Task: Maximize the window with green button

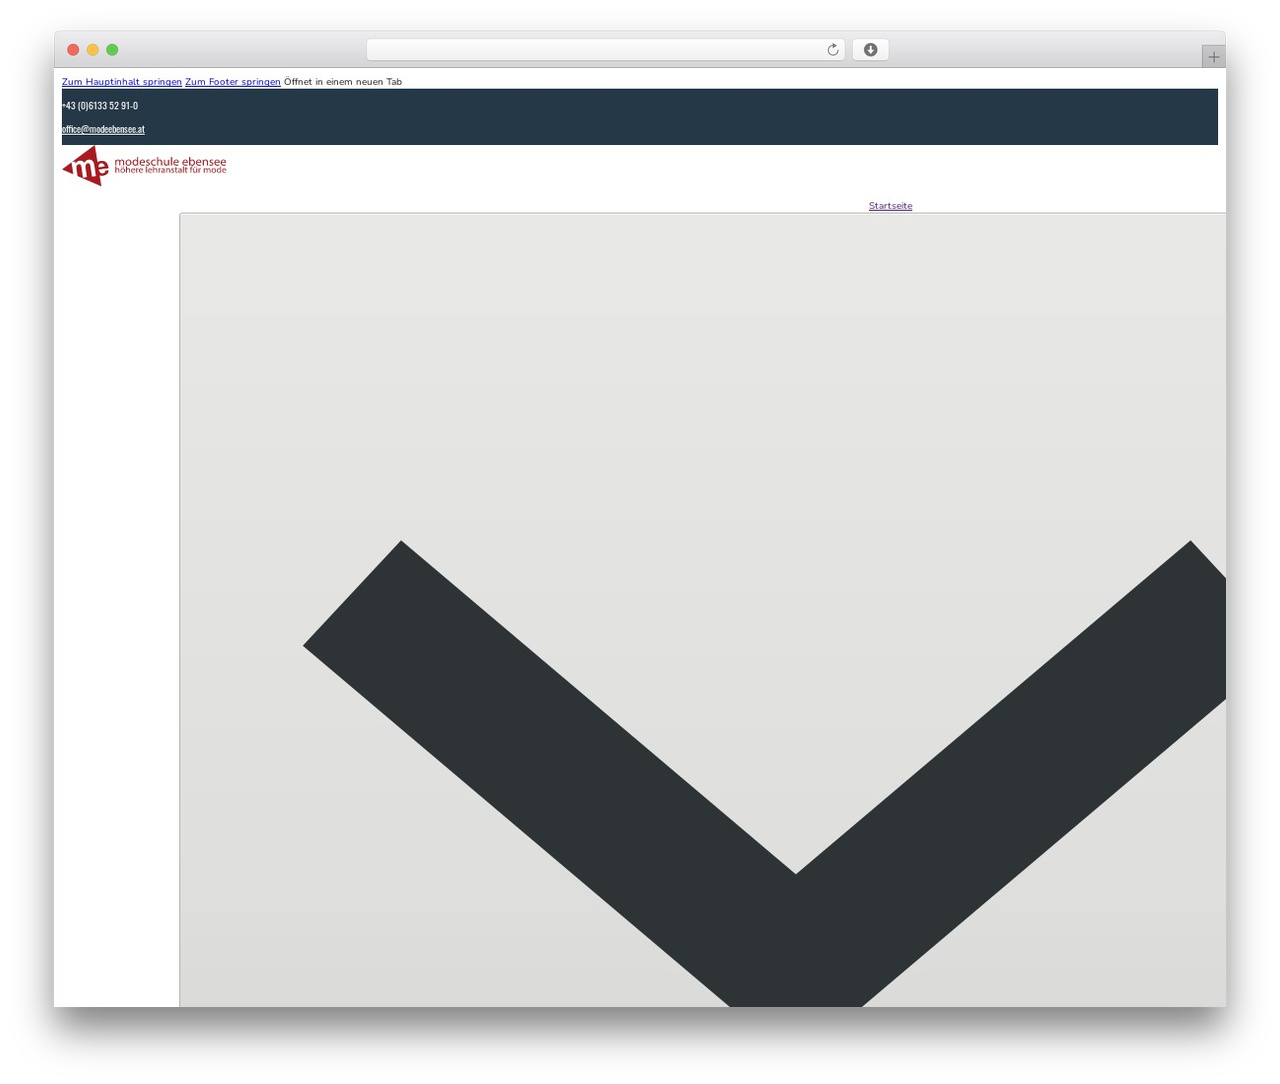Action: point(112,50)
